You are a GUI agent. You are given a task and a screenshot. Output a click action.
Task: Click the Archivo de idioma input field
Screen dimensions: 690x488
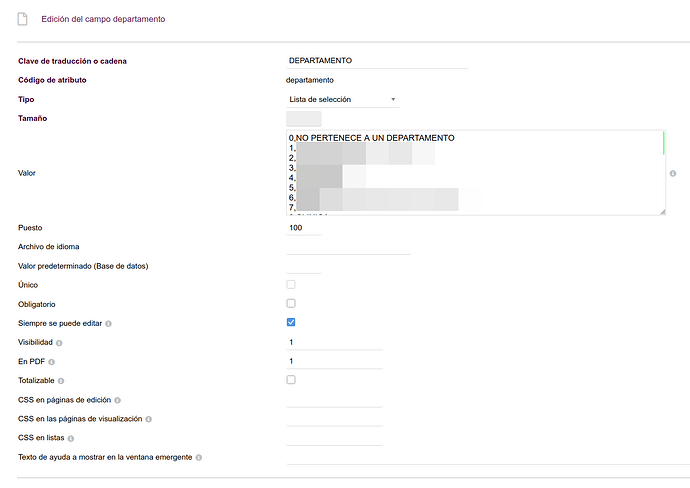click(348, 247)
